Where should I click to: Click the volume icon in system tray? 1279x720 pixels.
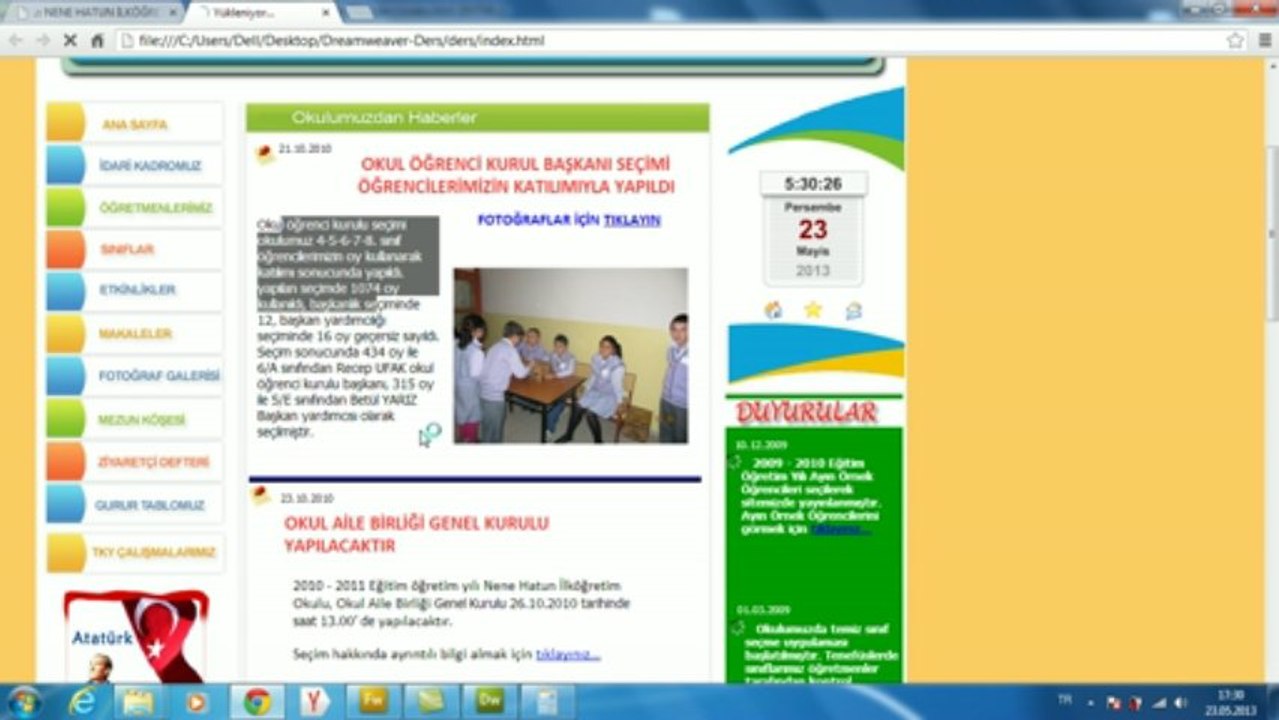(1181, 702)
